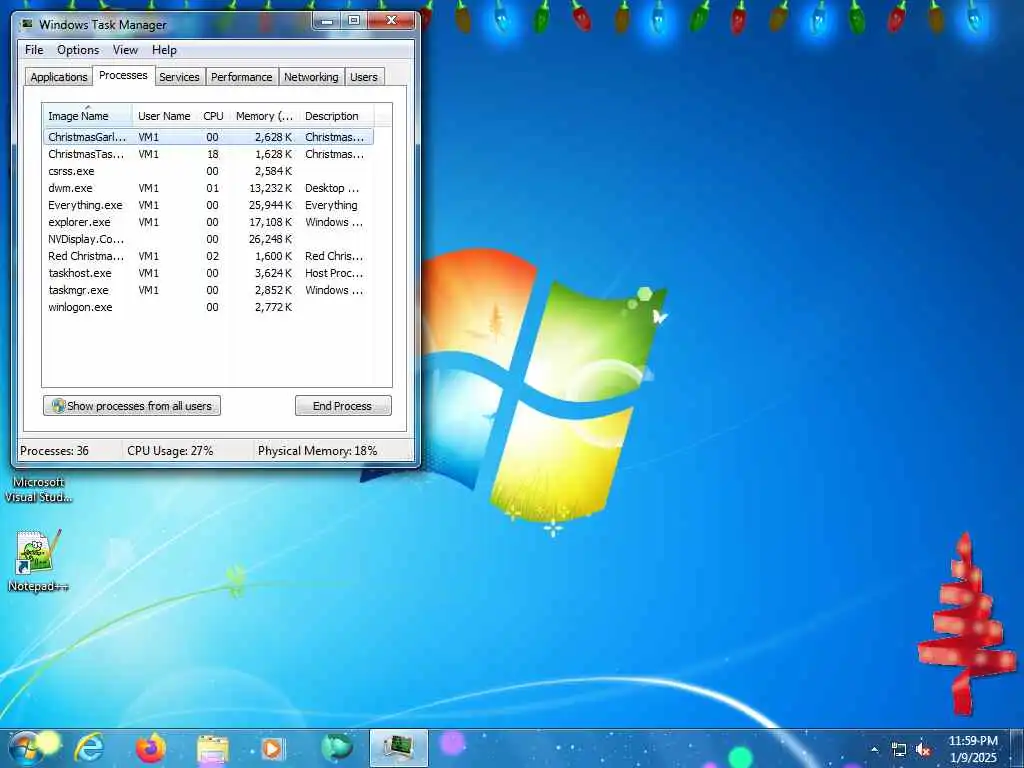Open the Help menu
The width and height of the screenshot is (1024, 768).
pos(164,50)
